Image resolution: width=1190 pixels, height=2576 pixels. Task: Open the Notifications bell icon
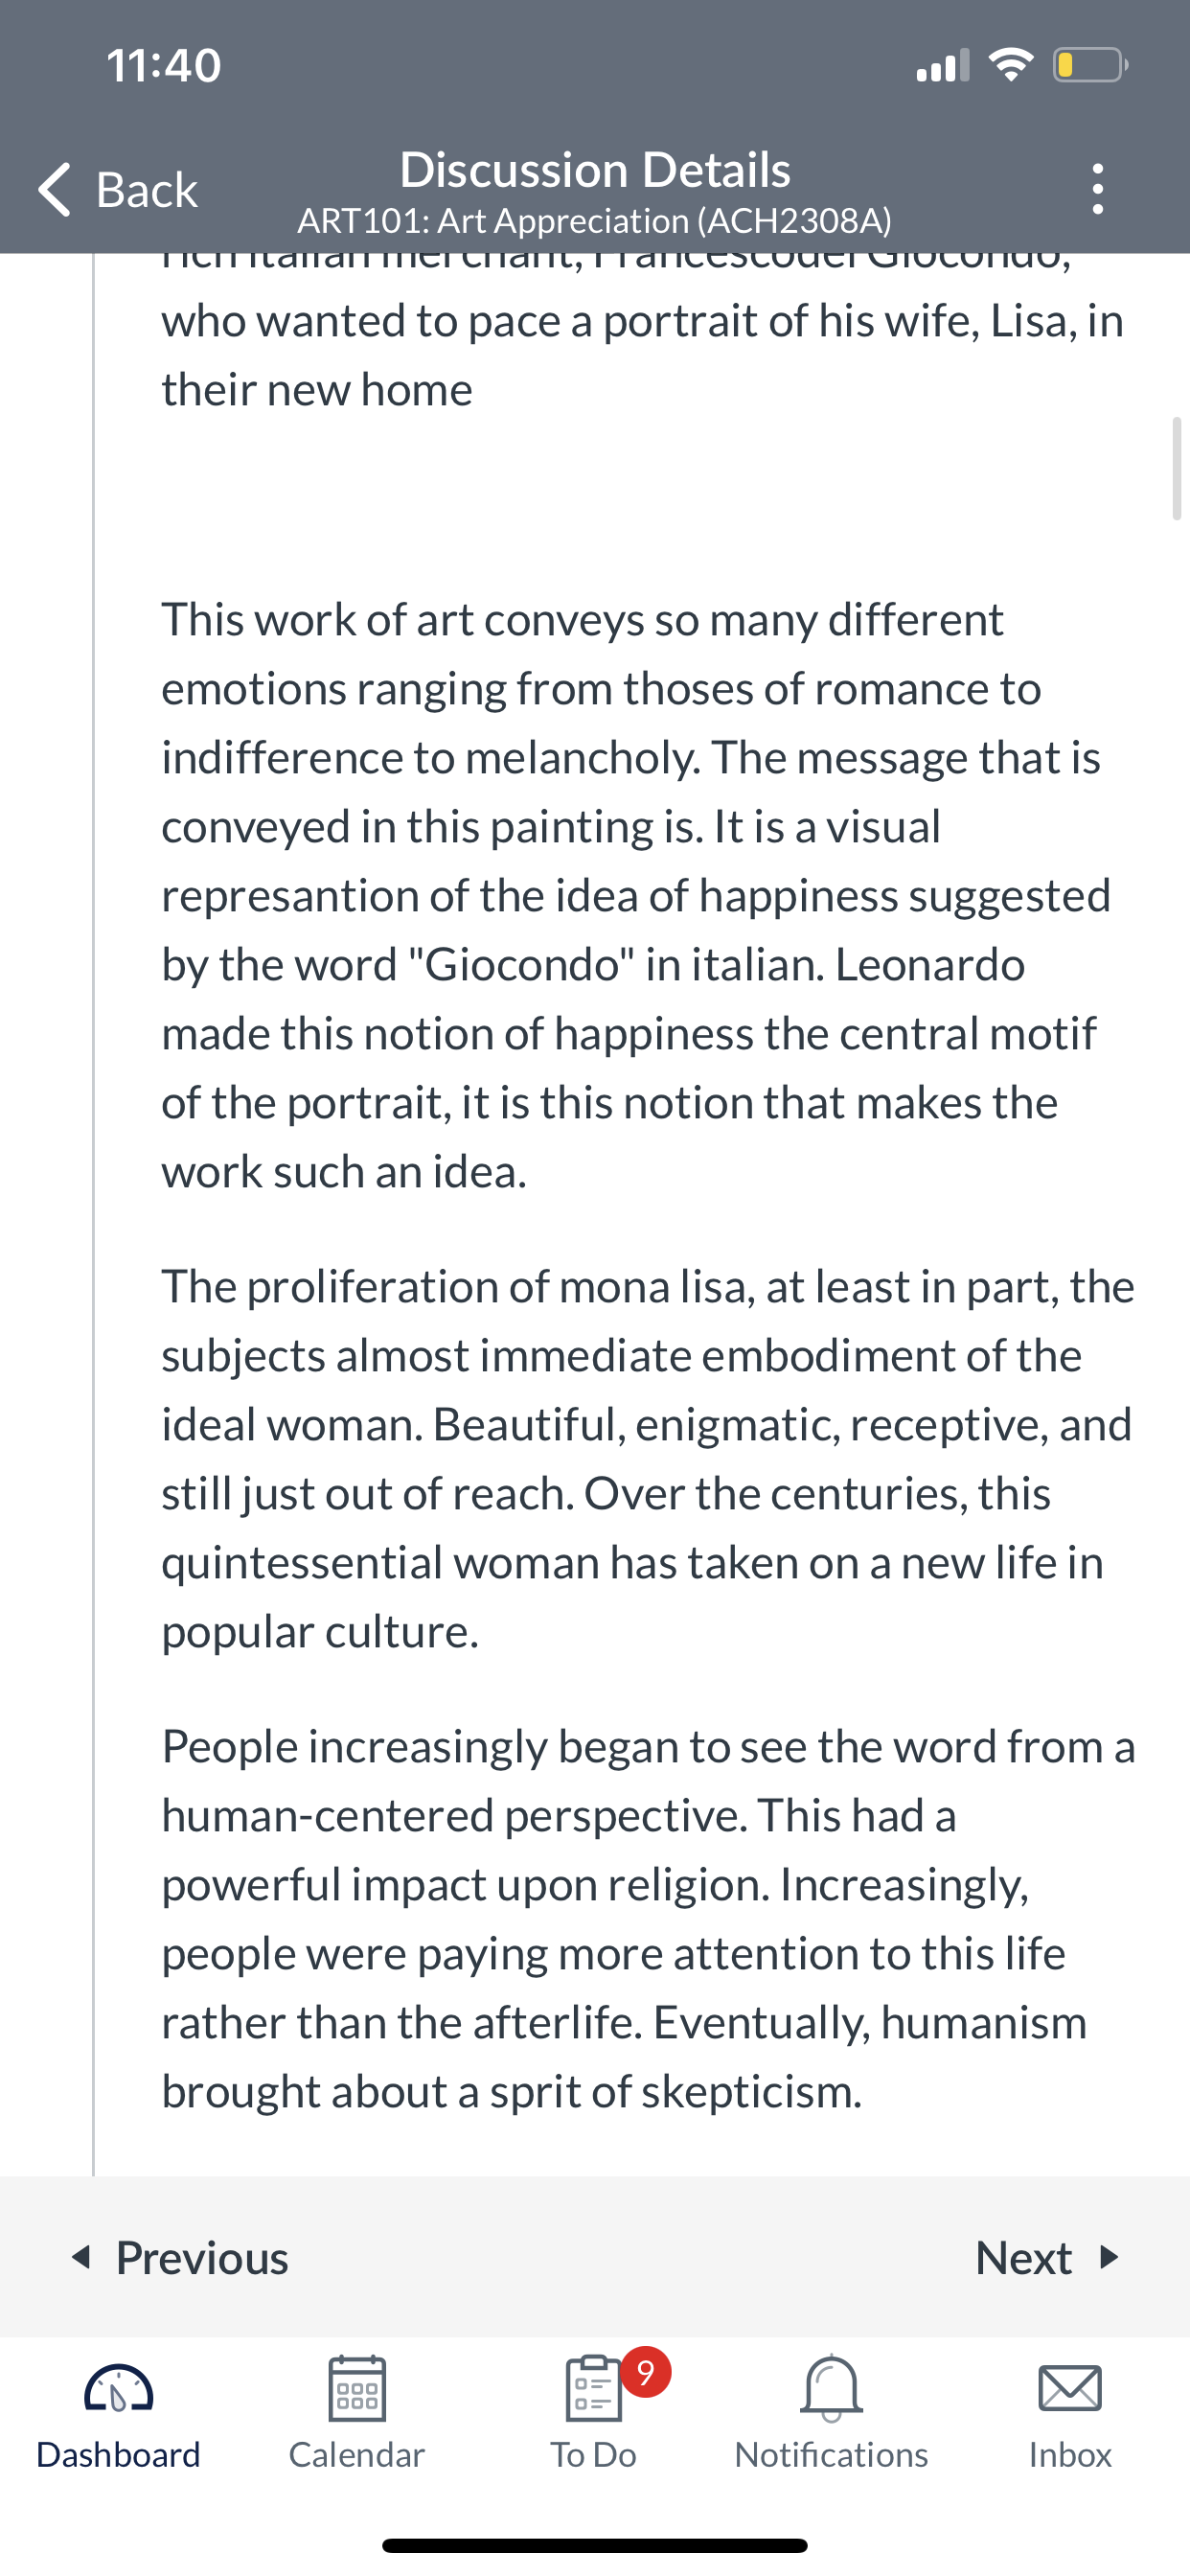tap(831, 2388)
